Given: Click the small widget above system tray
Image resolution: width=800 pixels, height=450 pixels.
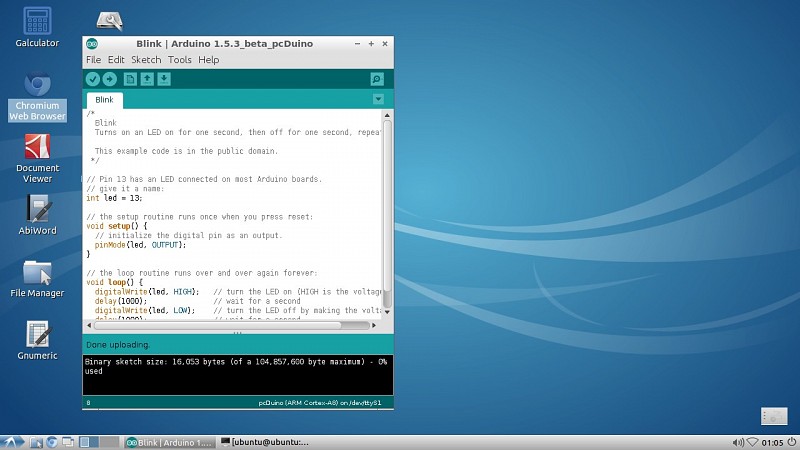Looking at the screenshot, I should pos(774,416).
